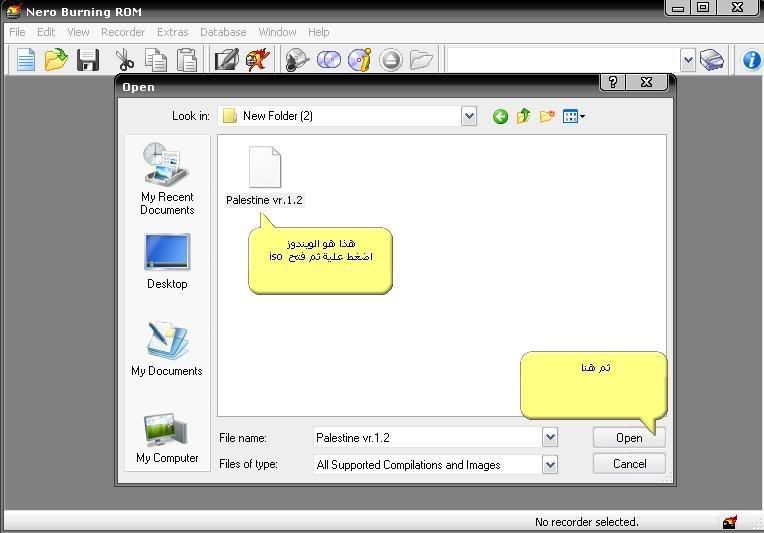
Task: Close the Open dialog
Action: pos(646,82)
